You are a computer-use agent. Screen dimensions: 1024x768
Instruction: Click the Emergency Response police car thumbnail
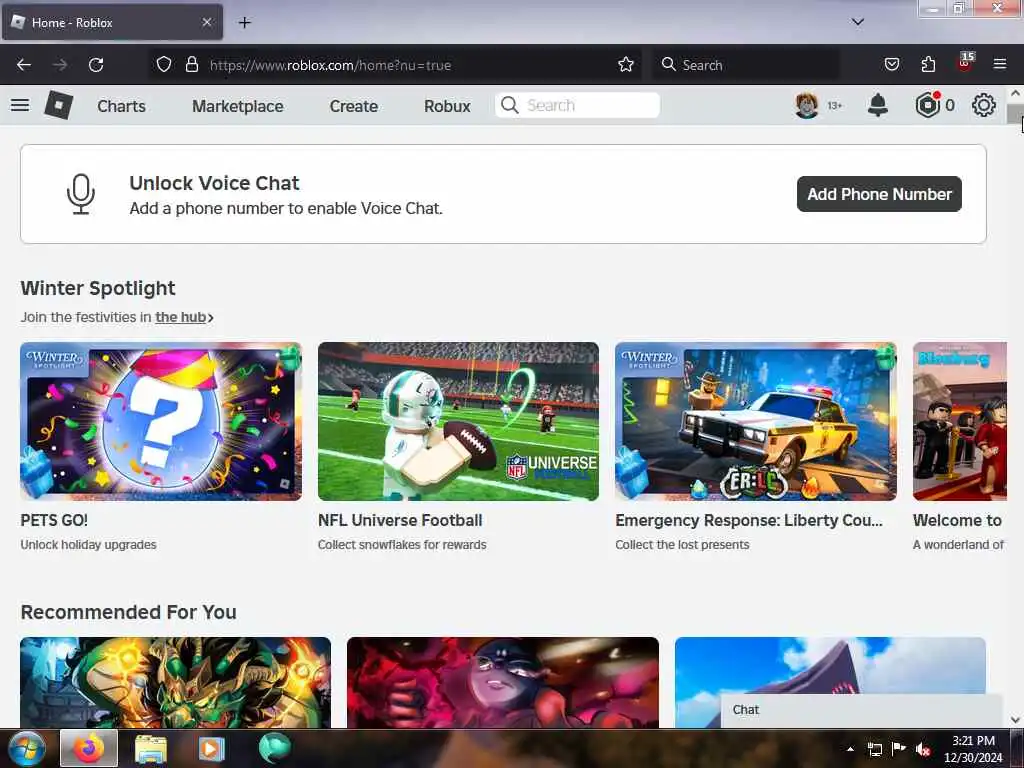tap(756, 421)
